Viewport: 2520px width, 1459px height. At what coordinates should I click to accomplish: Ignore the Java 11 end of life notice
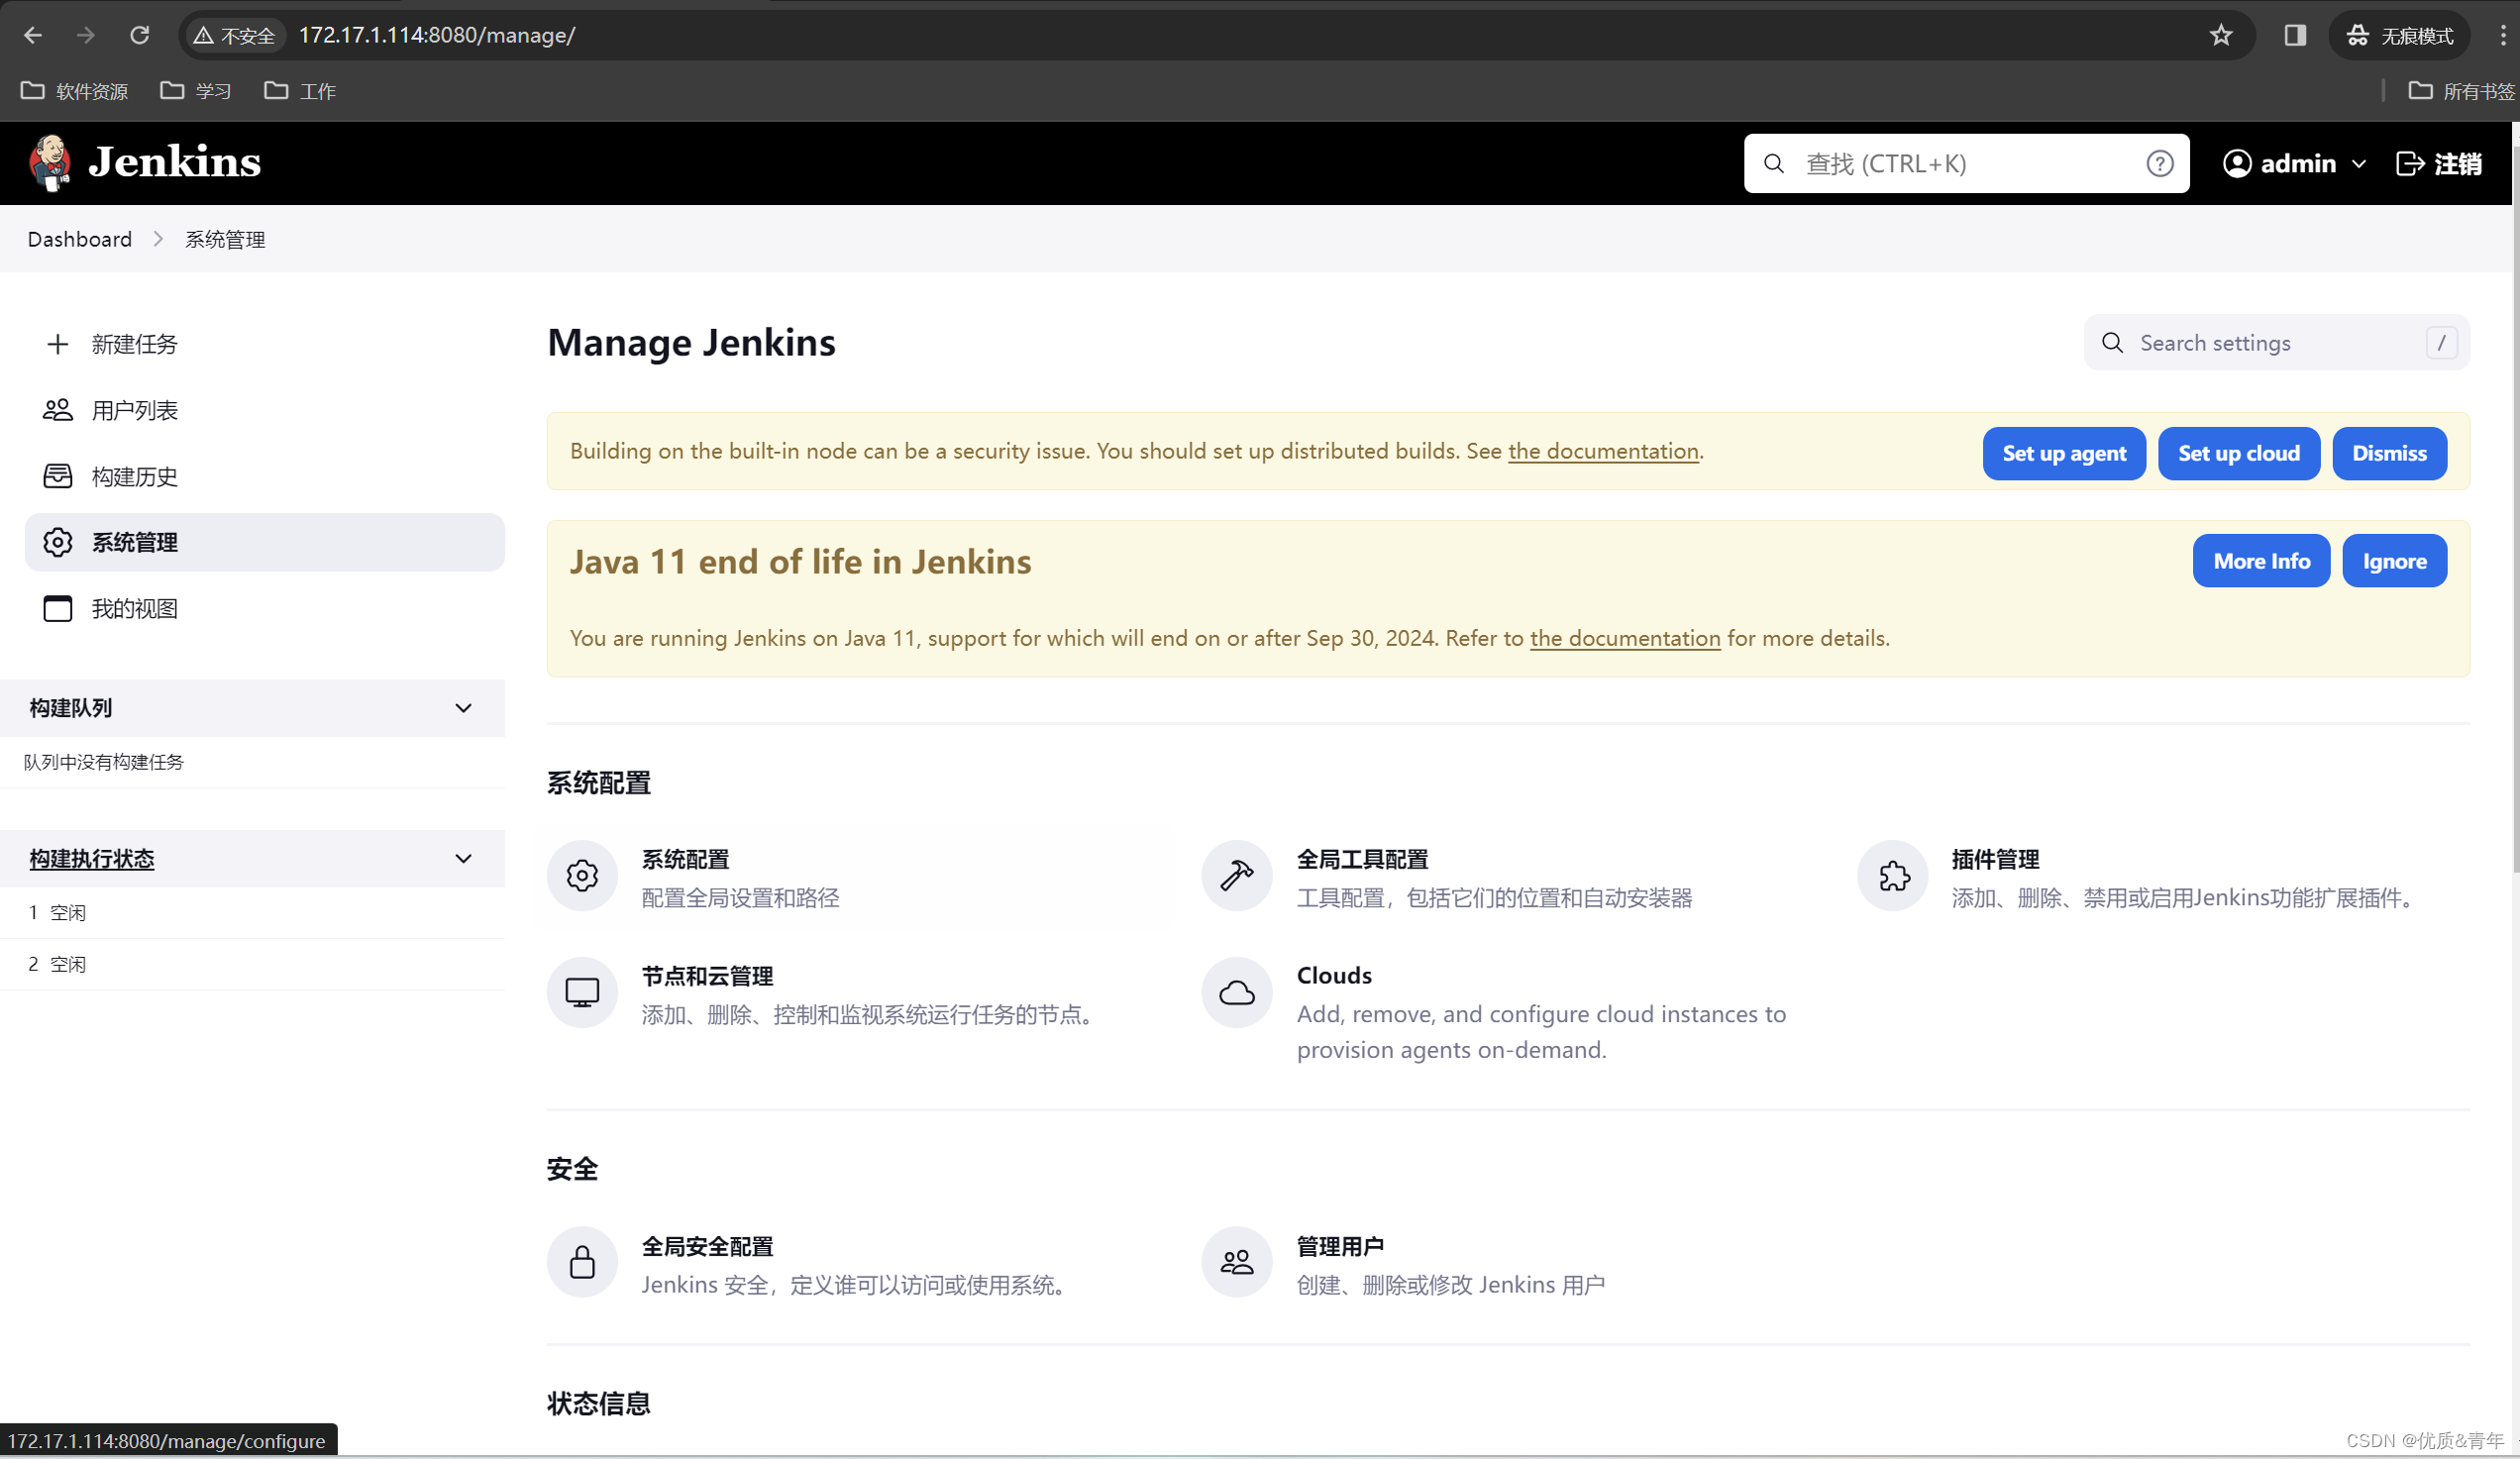point(2394,561)
